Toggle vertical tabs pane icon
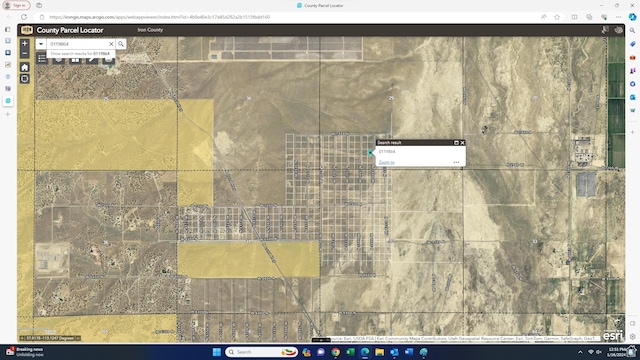The height and width of the screenshot is (360, 640). (8, 29)
